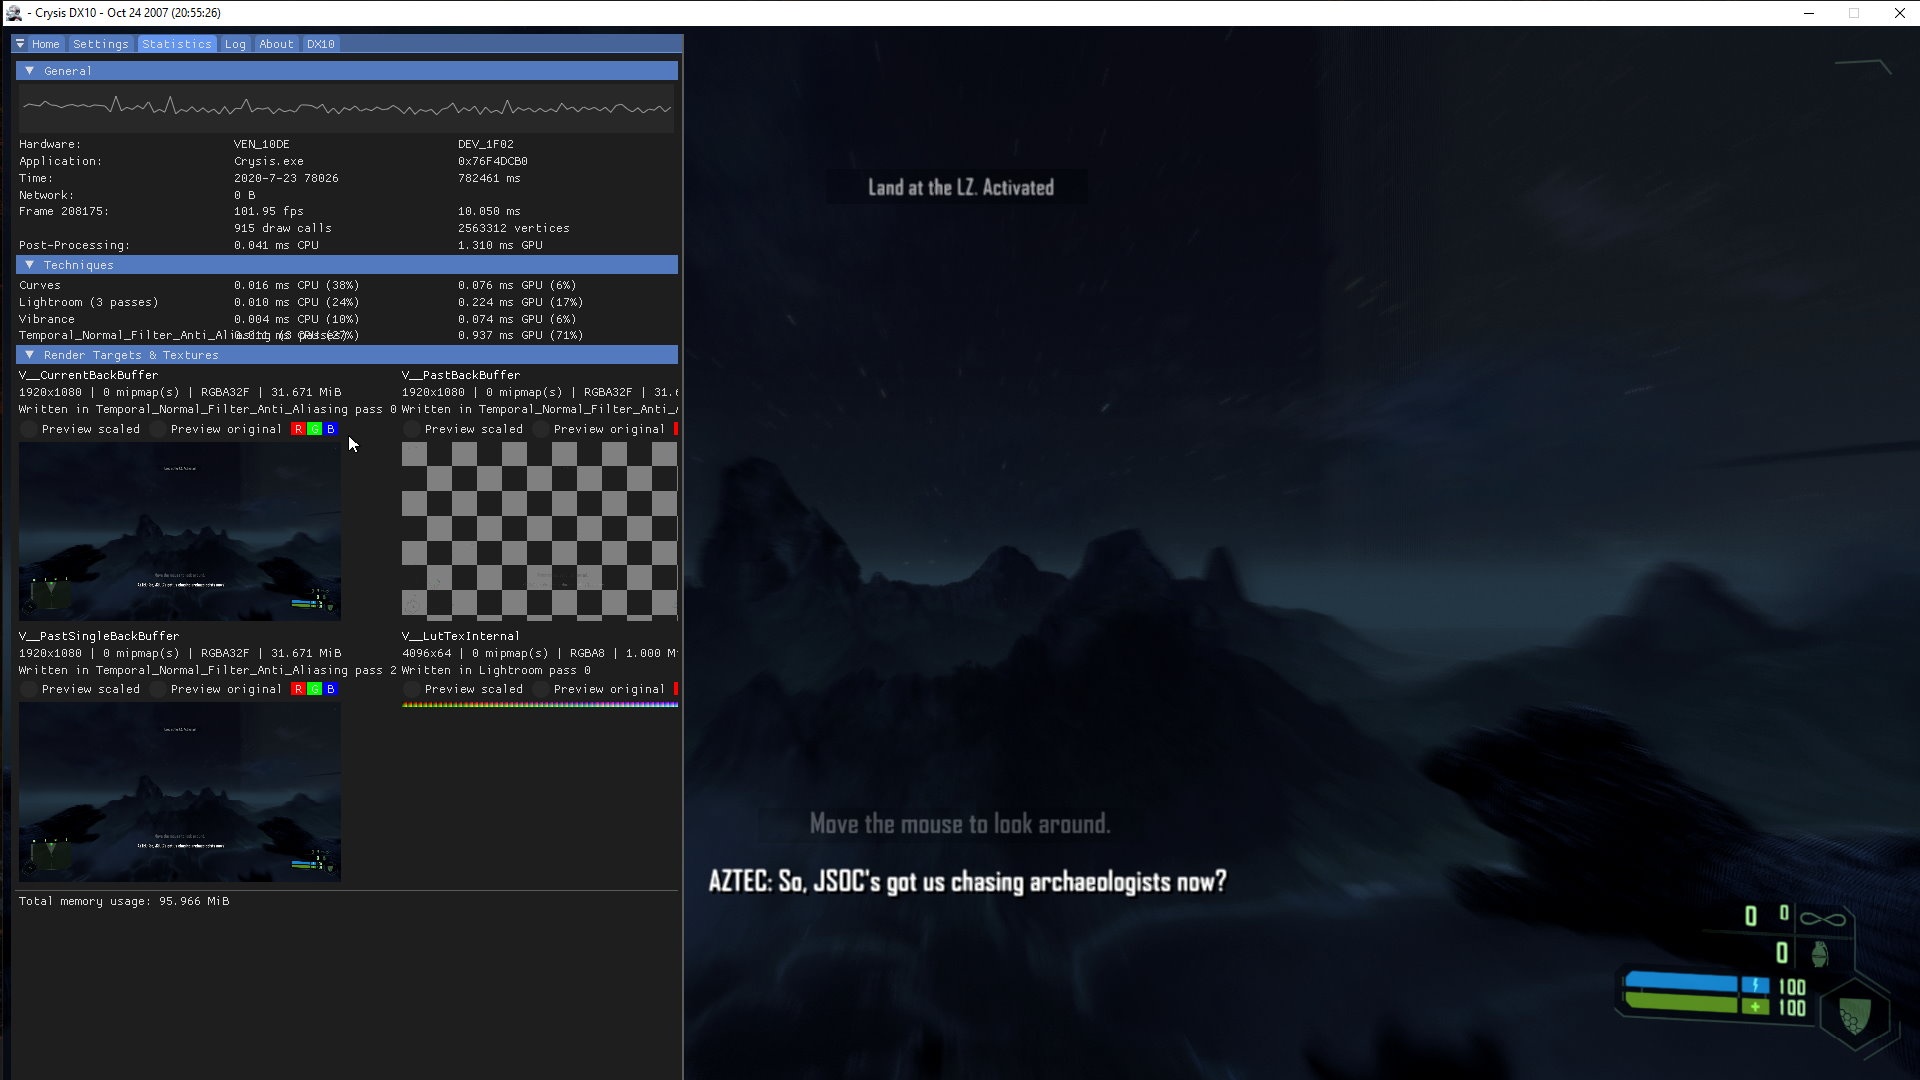Enable Preview original for V__PastBackBuffer
The width and height of the screenshot is (1920, 1080).
point(541,429)
